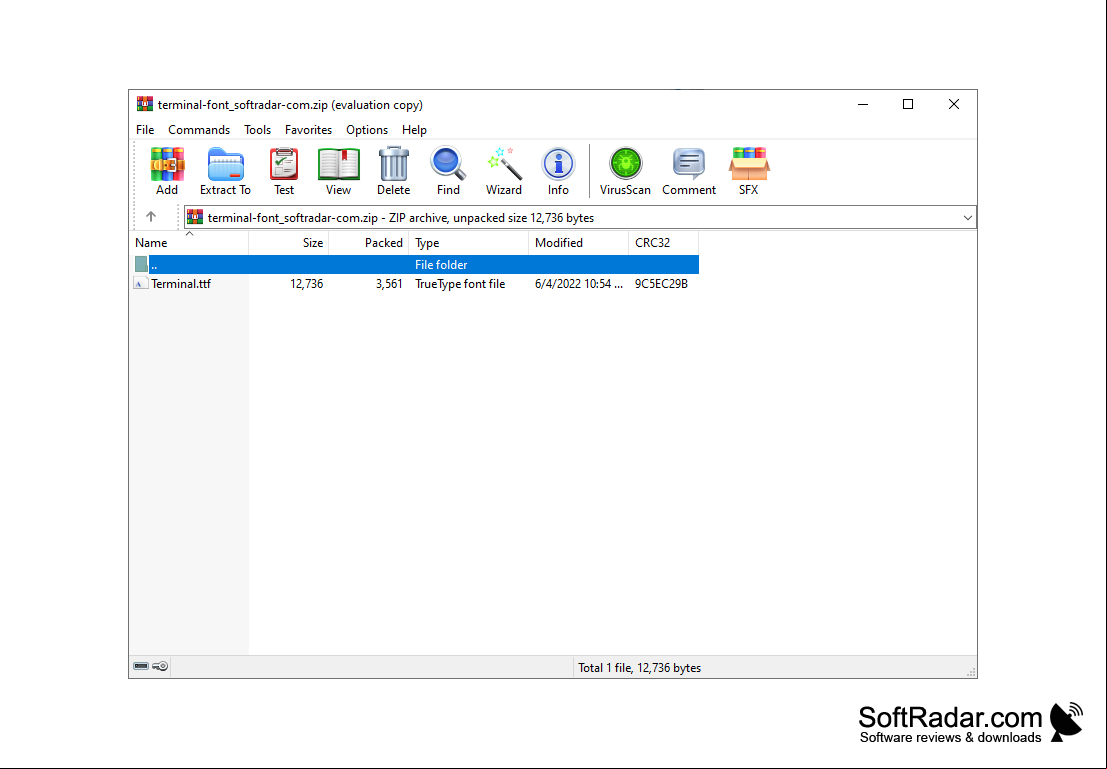Screen dimensions: 1107x769
Task: Open the archive Comment tool
Action: point(689,164)
